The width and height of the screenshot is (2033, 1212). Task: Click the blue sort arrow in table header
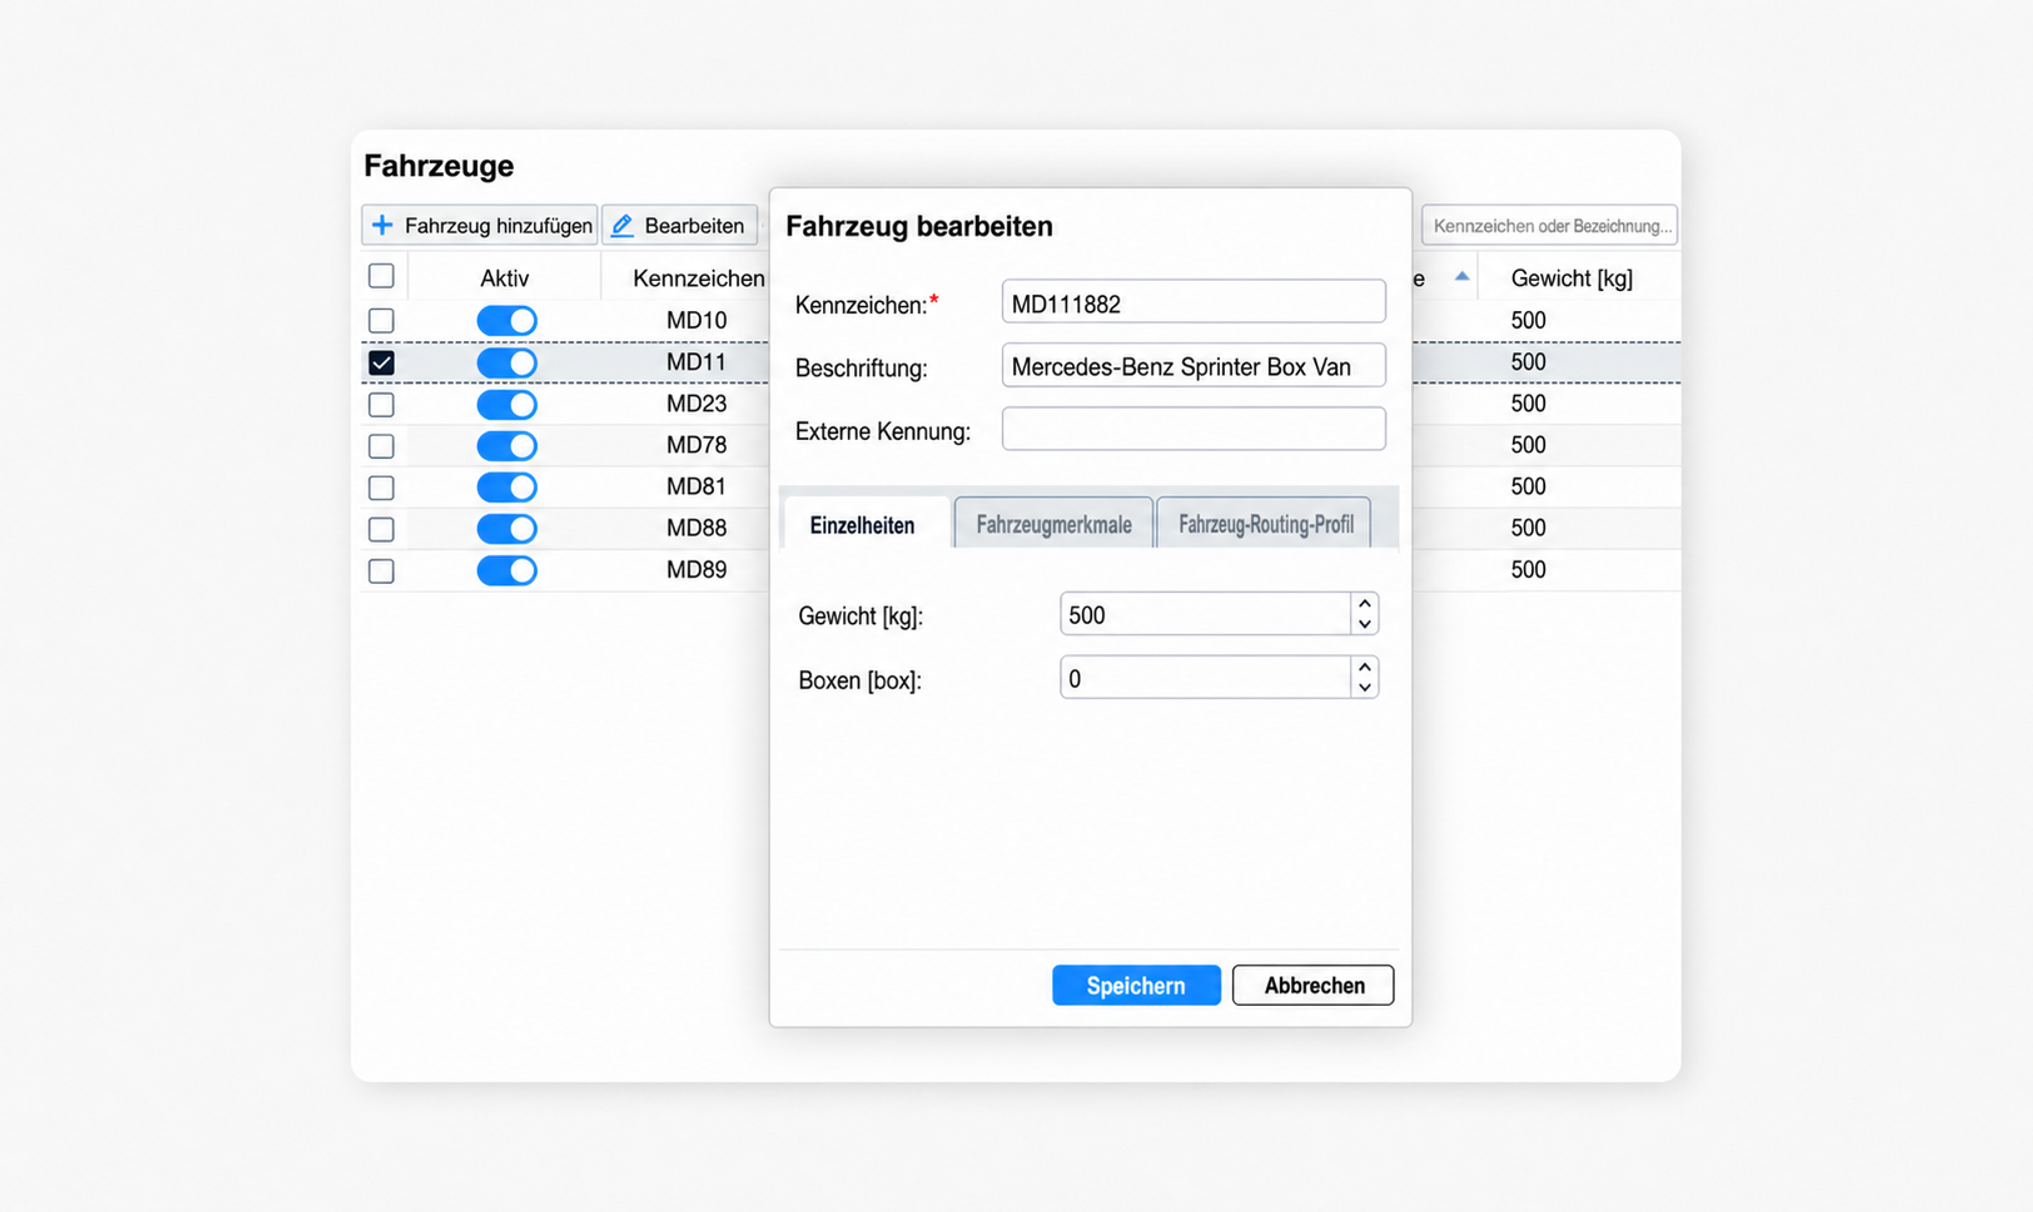tap(1461, 276)
